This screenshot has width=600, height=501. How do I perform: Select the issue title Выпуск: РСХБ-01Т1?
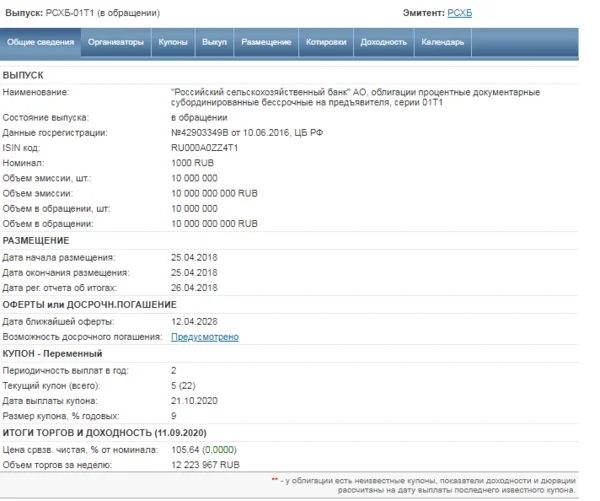coord(82,13)
